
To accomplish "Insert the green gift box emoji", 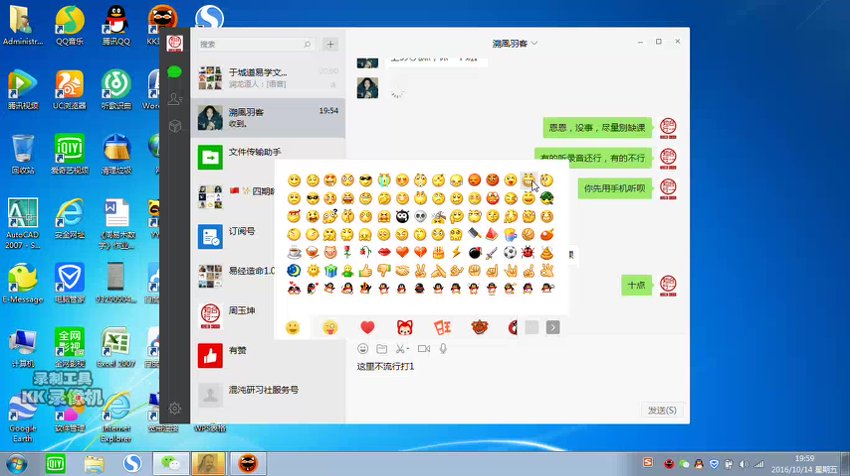I will (x=330, y=271).
